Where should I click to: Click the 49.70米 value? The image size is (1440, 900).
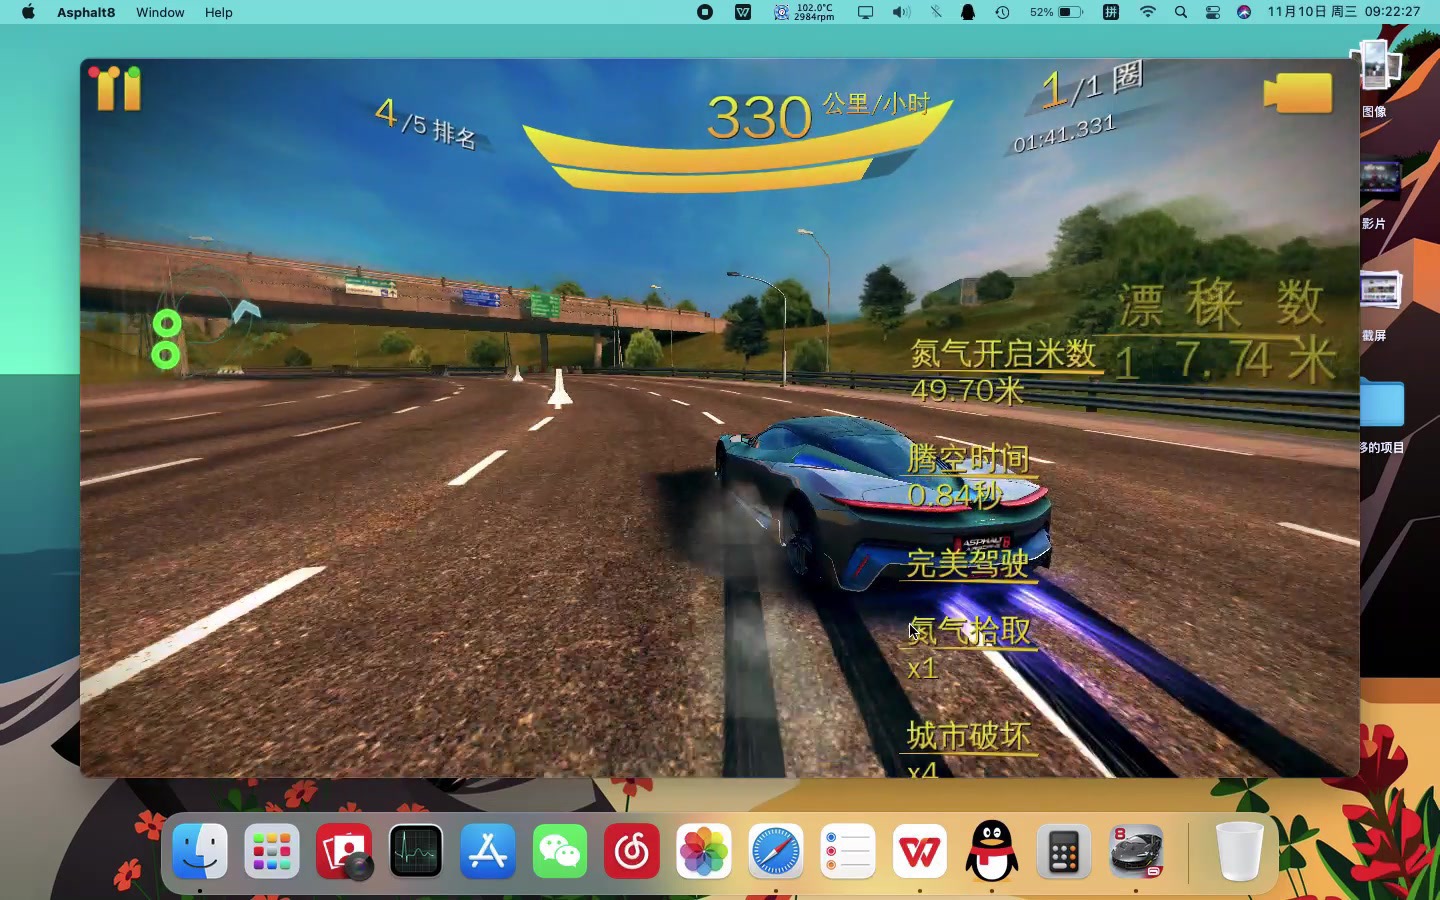pos(967,390)
